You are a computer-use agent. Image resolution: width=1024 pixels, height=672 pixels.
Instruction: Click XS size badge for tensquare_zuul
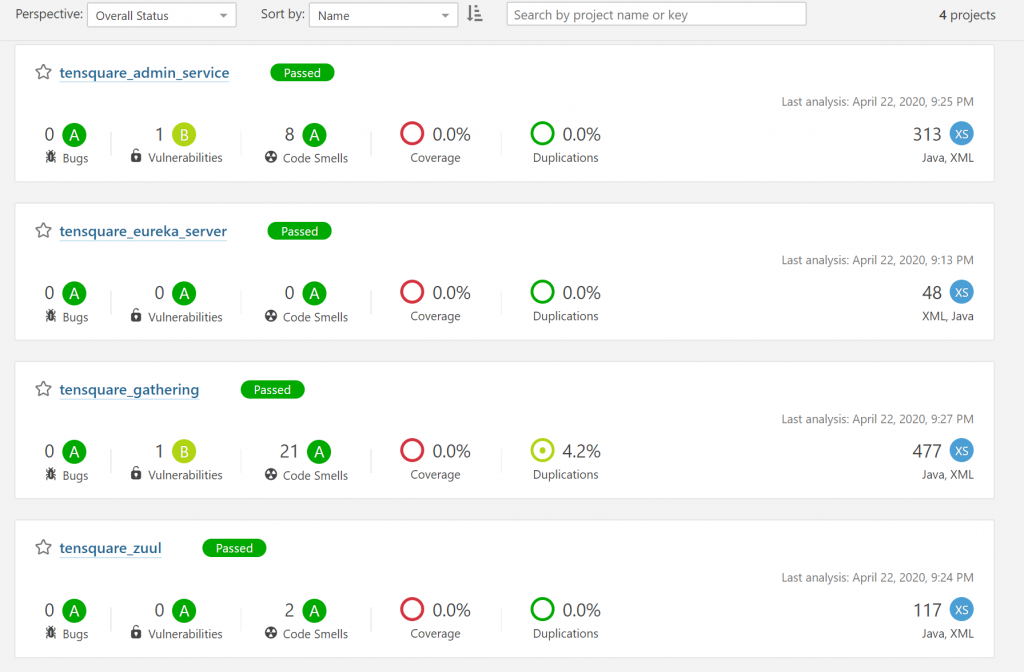click(x=961, y=609)
